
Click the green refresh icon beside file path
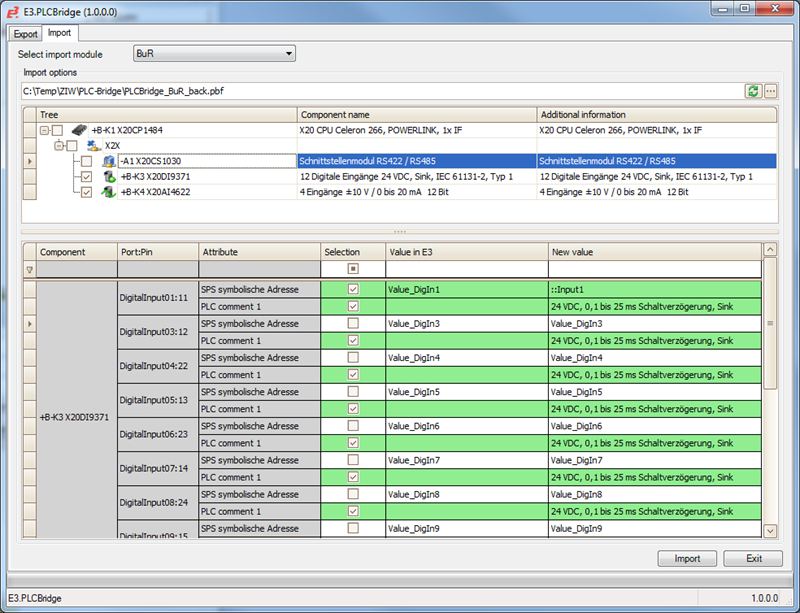pyautogui.click(x=753, y=91)
